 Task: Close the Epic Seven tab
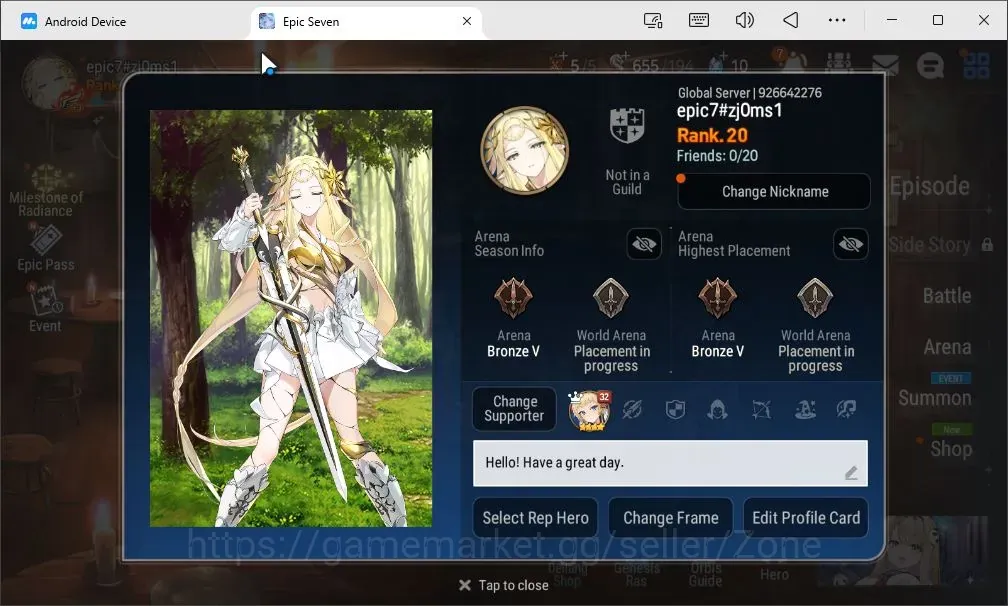click(x=467, y=21)
